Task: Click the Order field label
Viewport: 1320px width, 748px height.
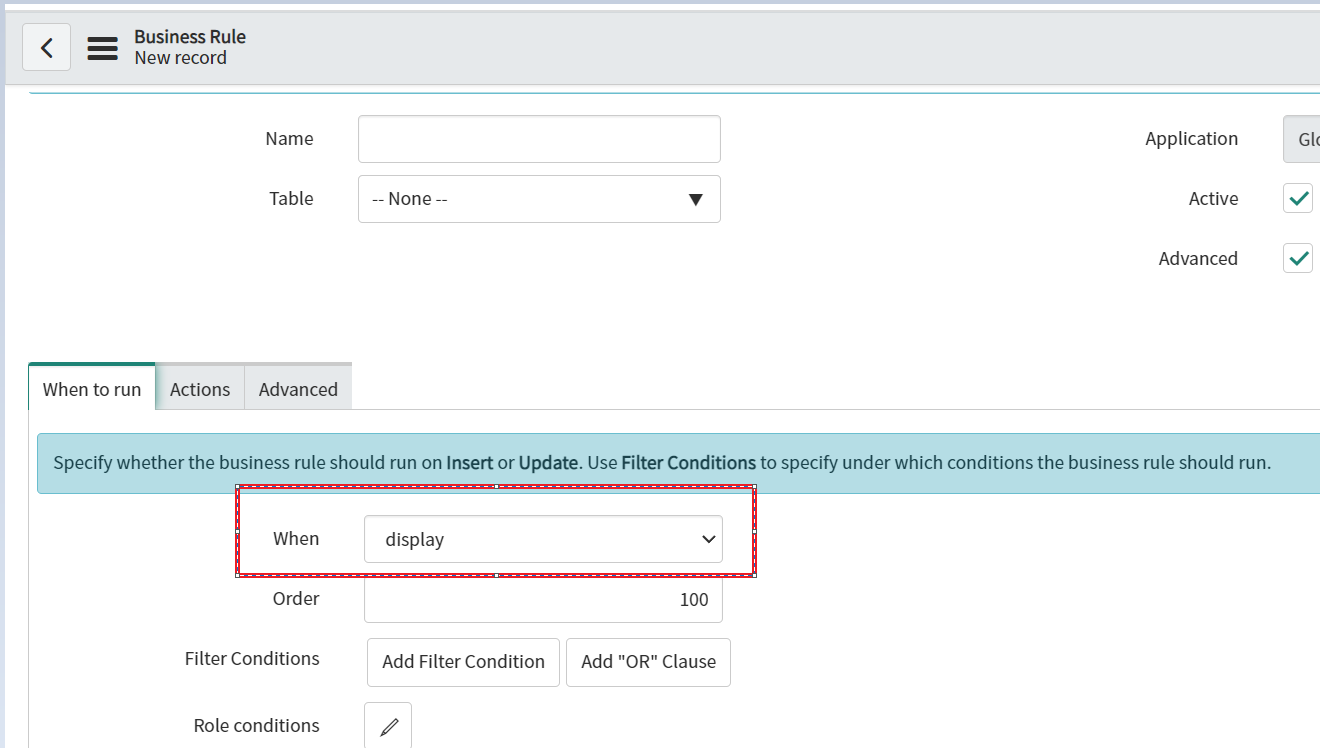Action: point(296,599)
